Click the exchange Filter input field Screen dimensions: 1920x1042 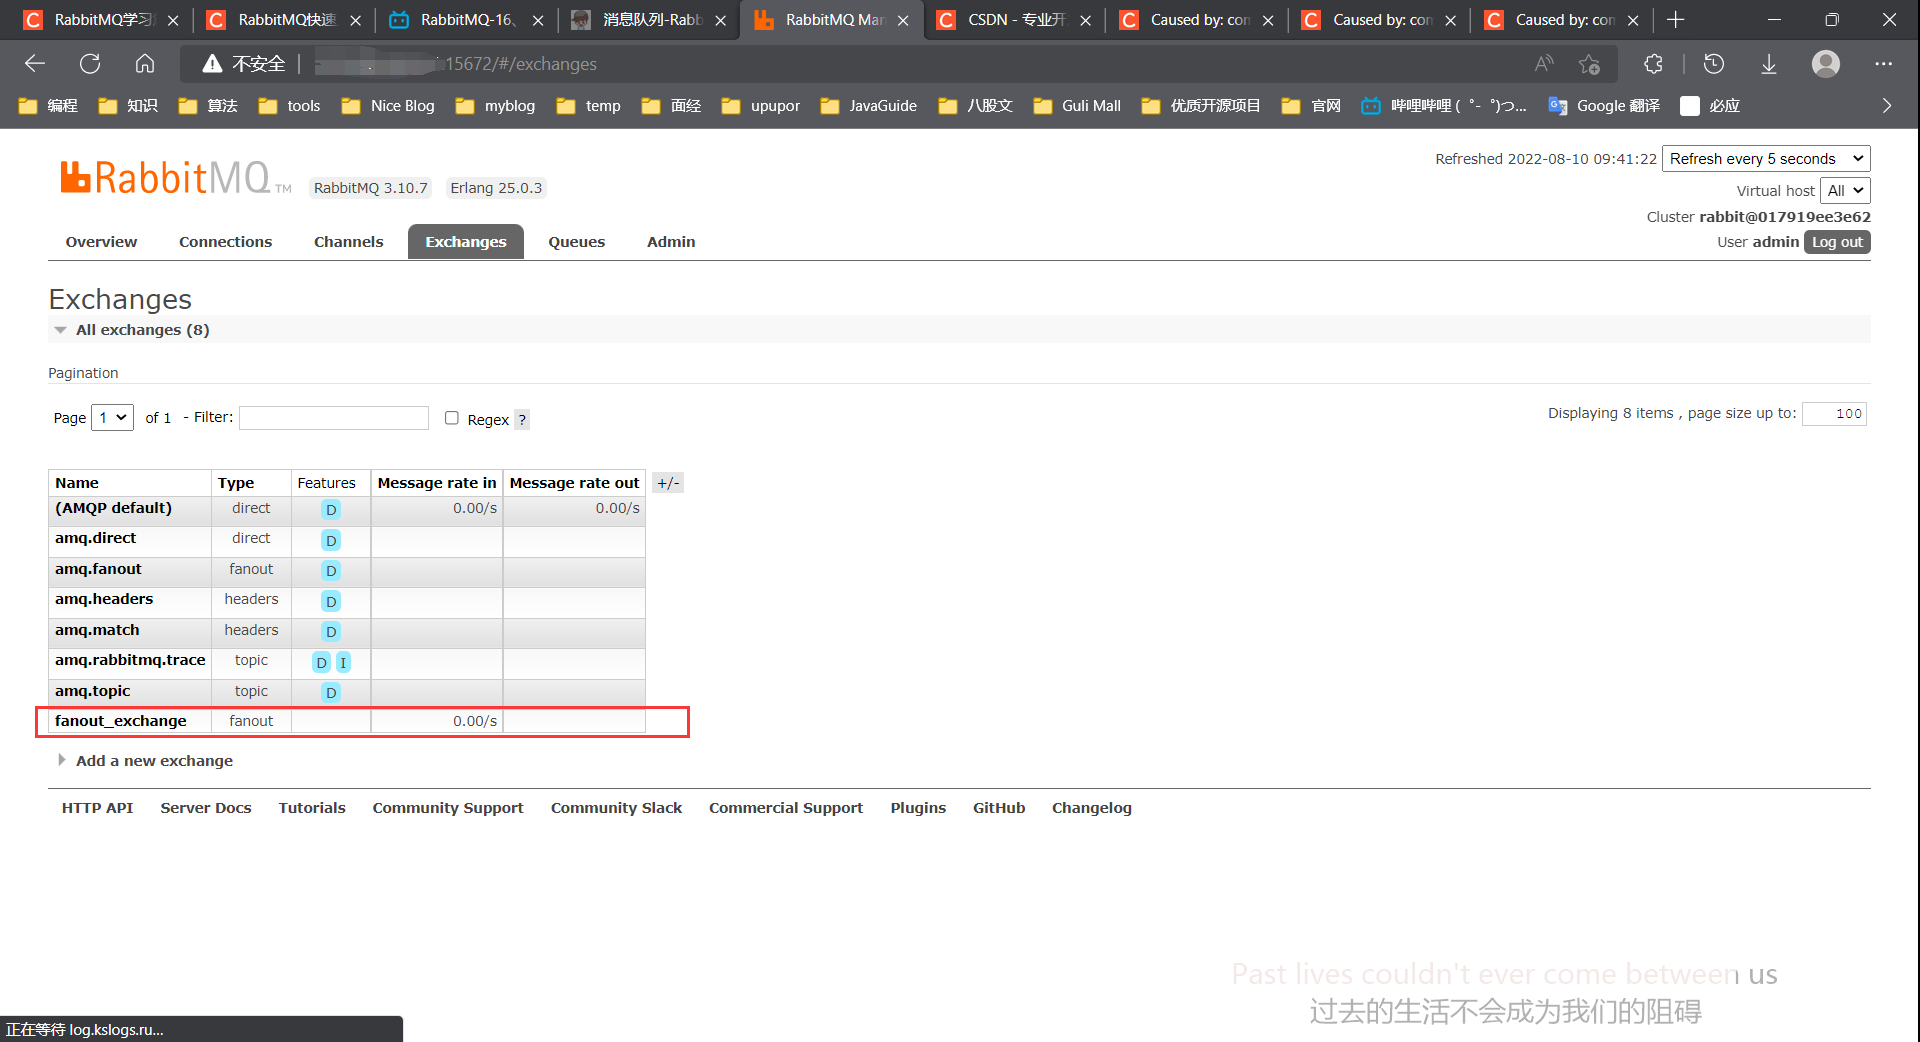coord(334,417)
